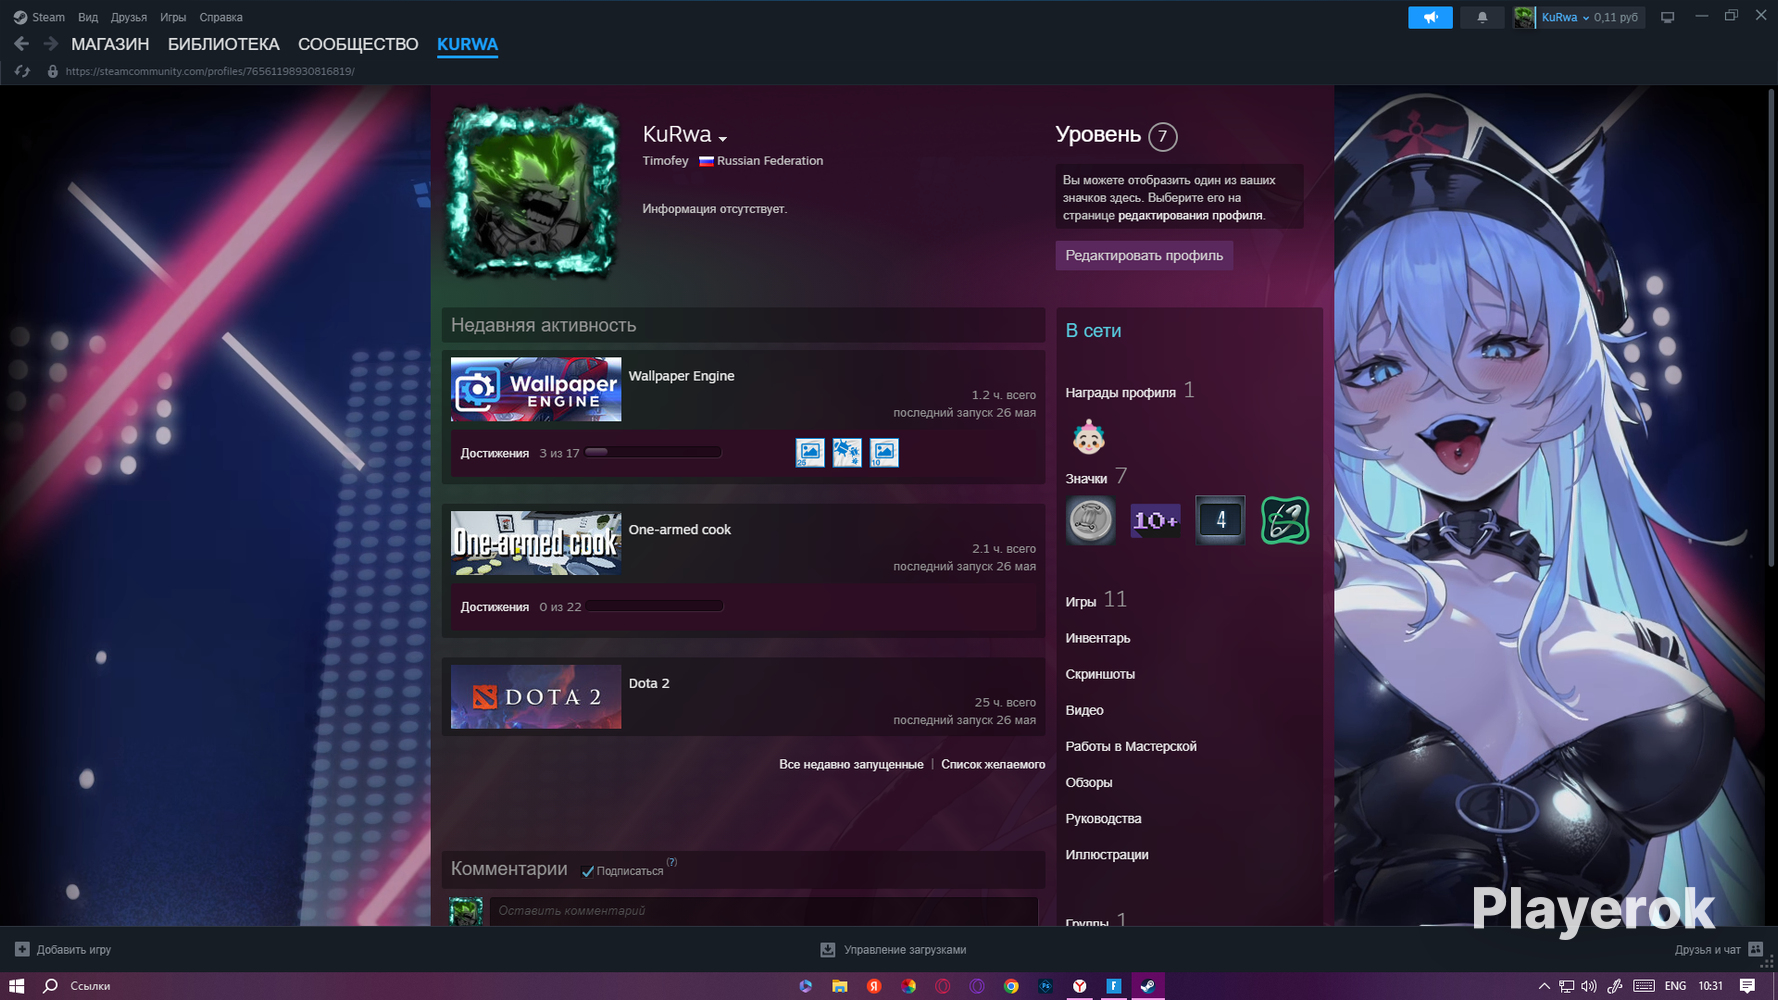Viewport: 1778px width, 1000px height.
Task: Open the Обзоры link
Action: (1089, 782)
